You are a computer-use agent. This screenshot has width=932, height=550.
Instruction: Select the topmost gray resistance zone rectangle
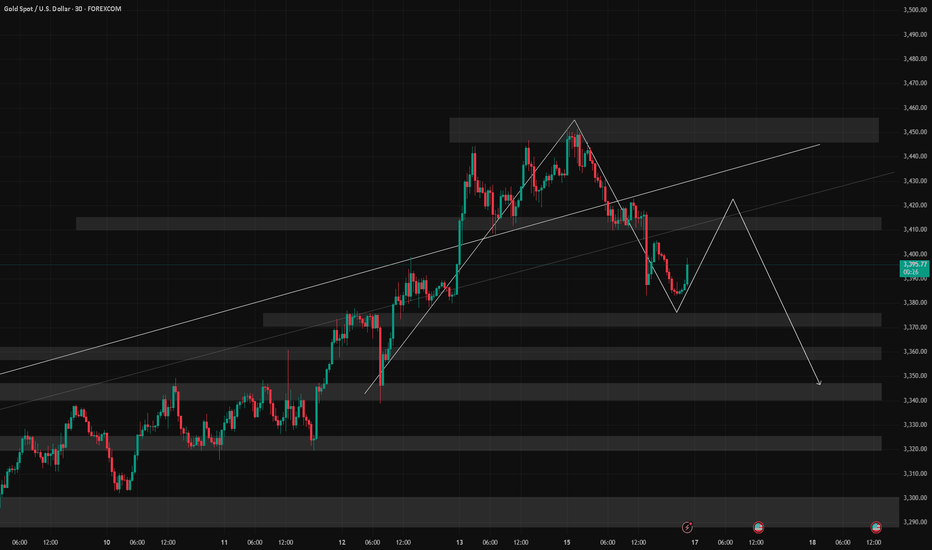coord(664,130)
